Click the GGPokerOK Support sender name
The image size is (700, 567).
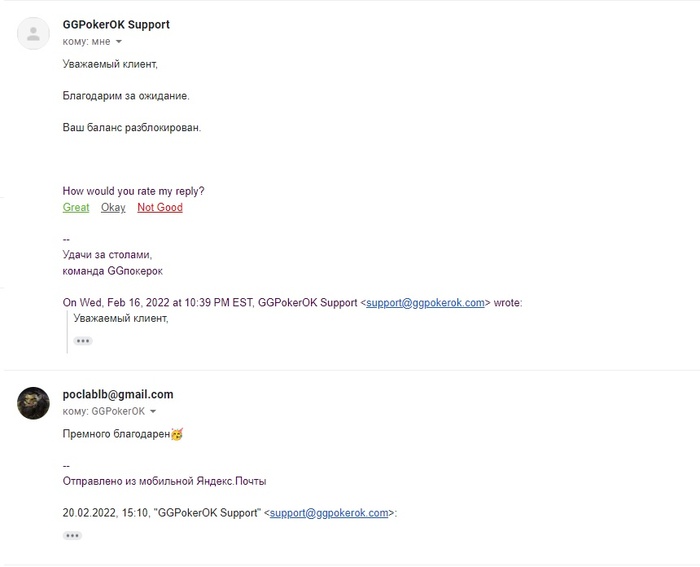pos(116,25)
